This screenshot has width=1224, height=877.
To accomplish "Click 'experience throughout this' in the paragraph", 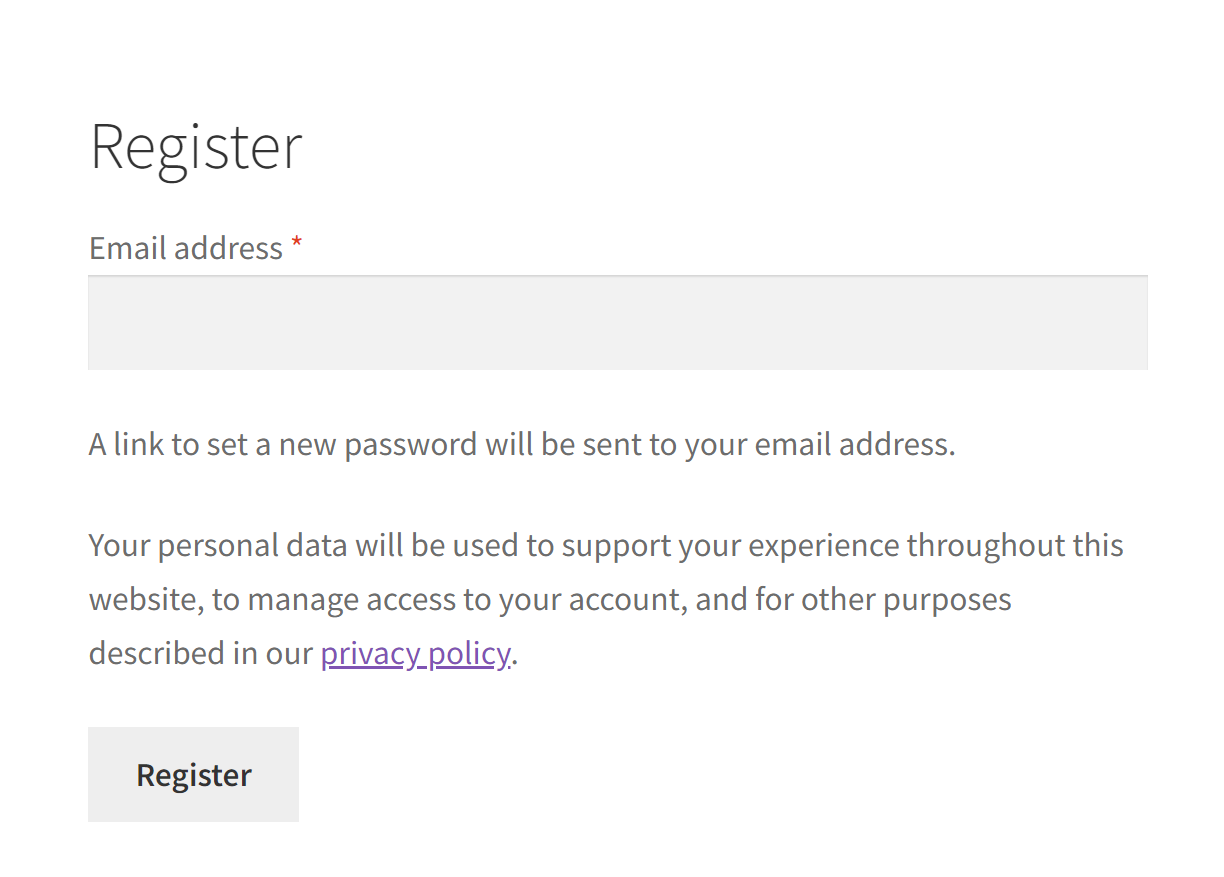I will click(x=936, y=546).
